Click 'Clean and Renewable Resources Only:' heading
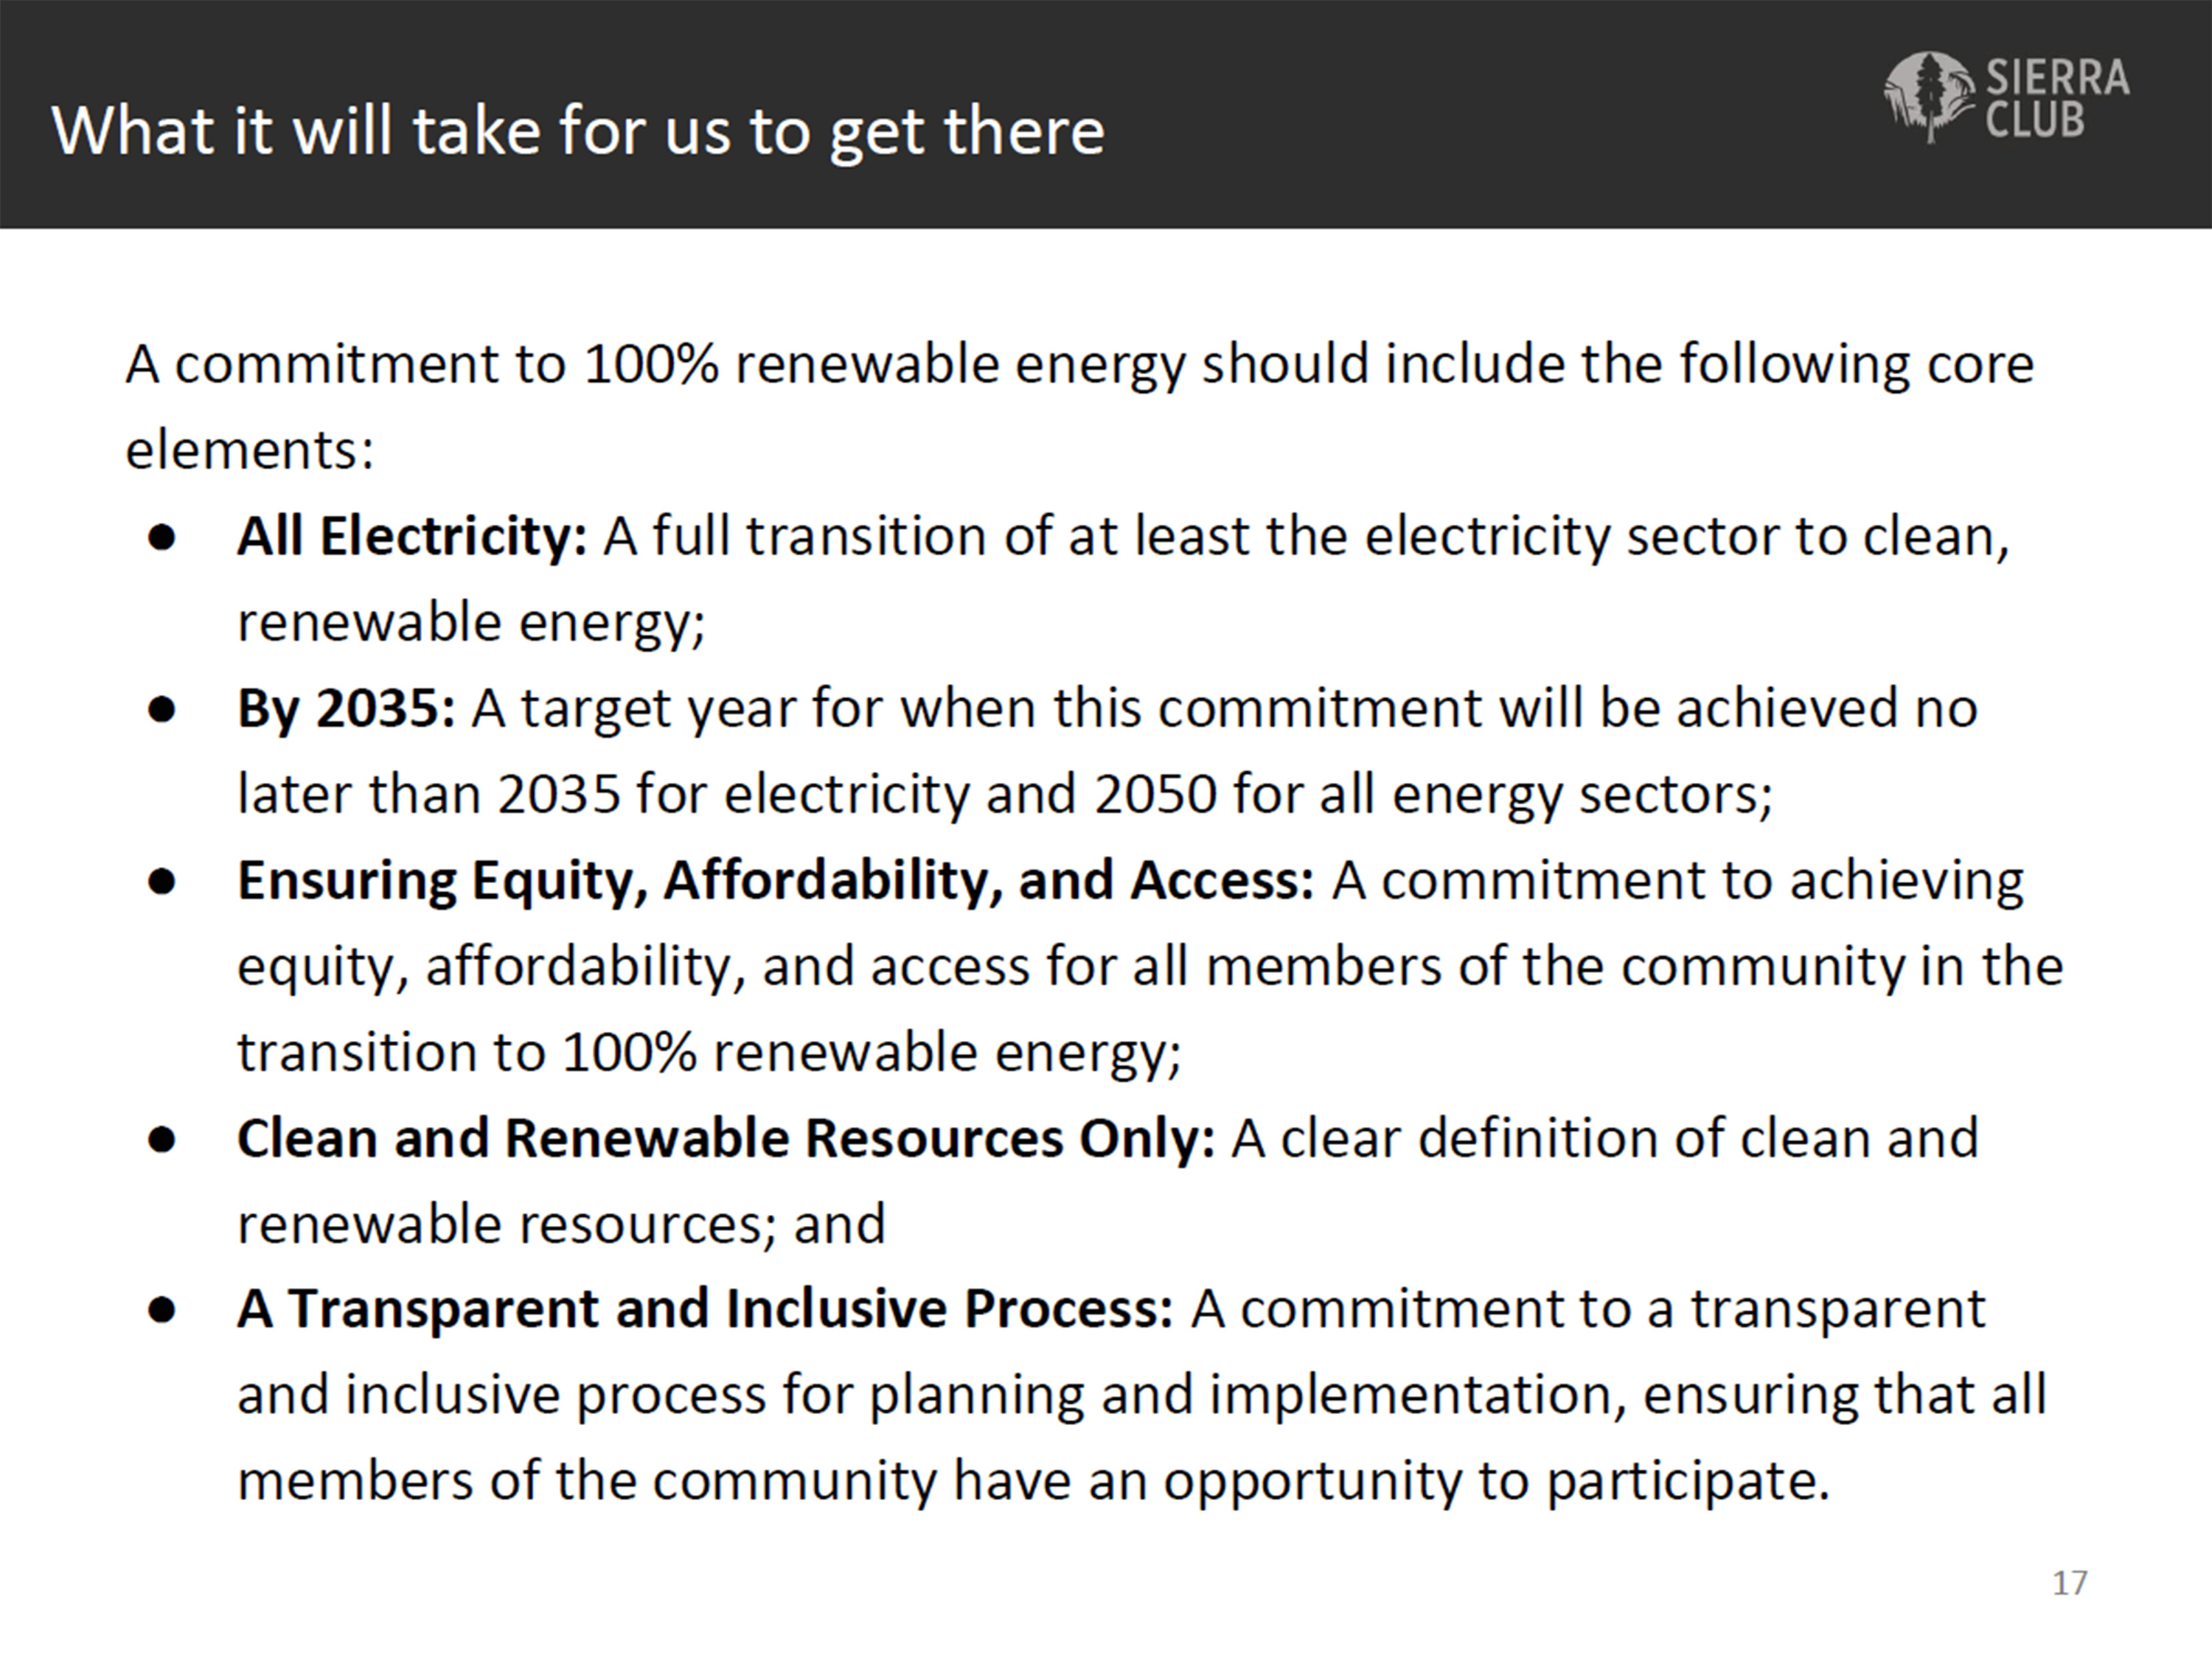Viewport: 2212px width, 1655px height. (x=726, y=1138)
